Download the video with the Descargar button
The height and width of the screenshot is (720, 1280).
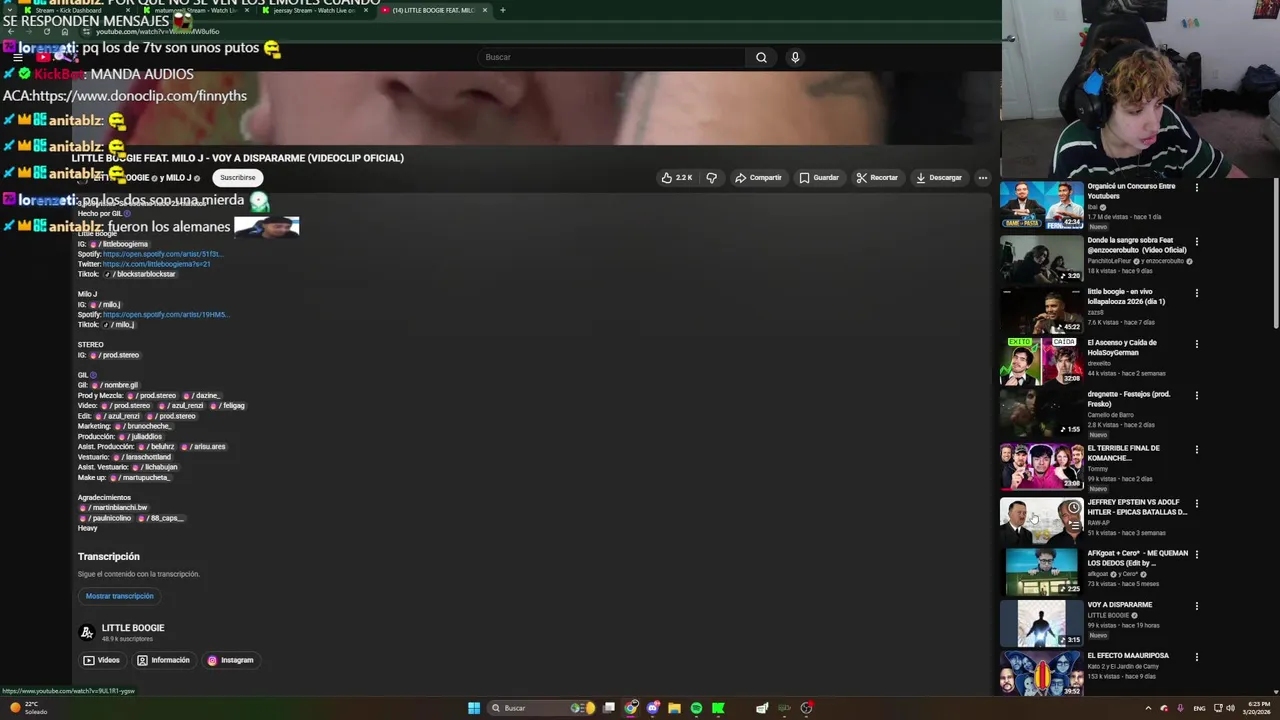tap(939, 178)
